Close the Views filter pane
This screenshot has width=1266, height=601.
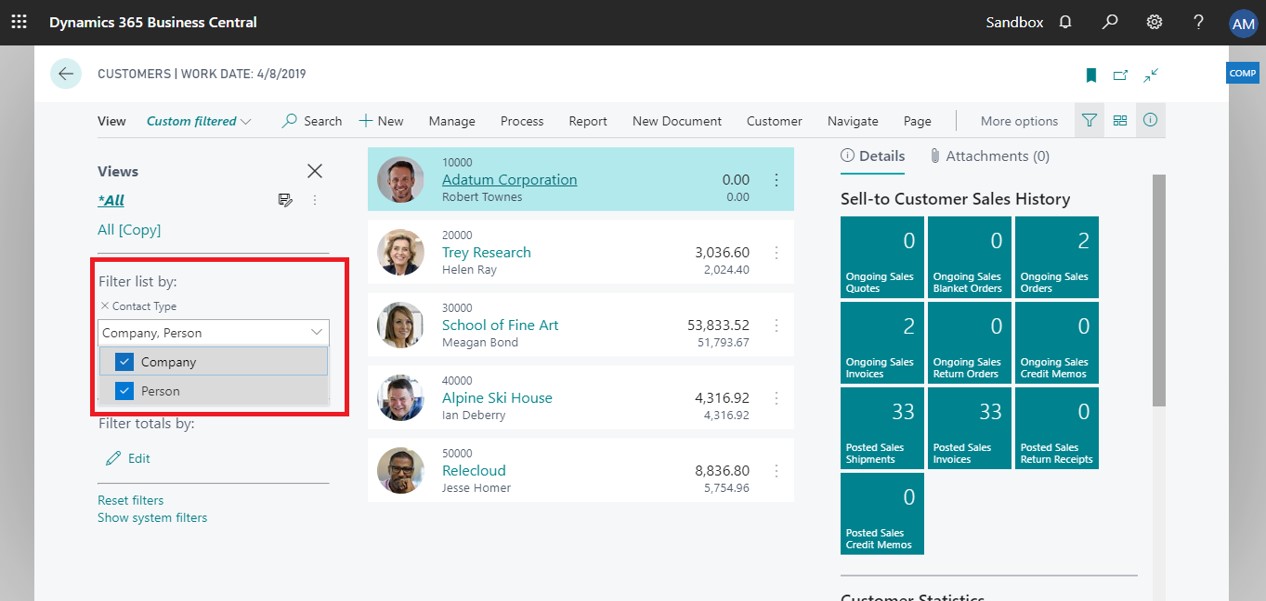click(x=314, y=171)
